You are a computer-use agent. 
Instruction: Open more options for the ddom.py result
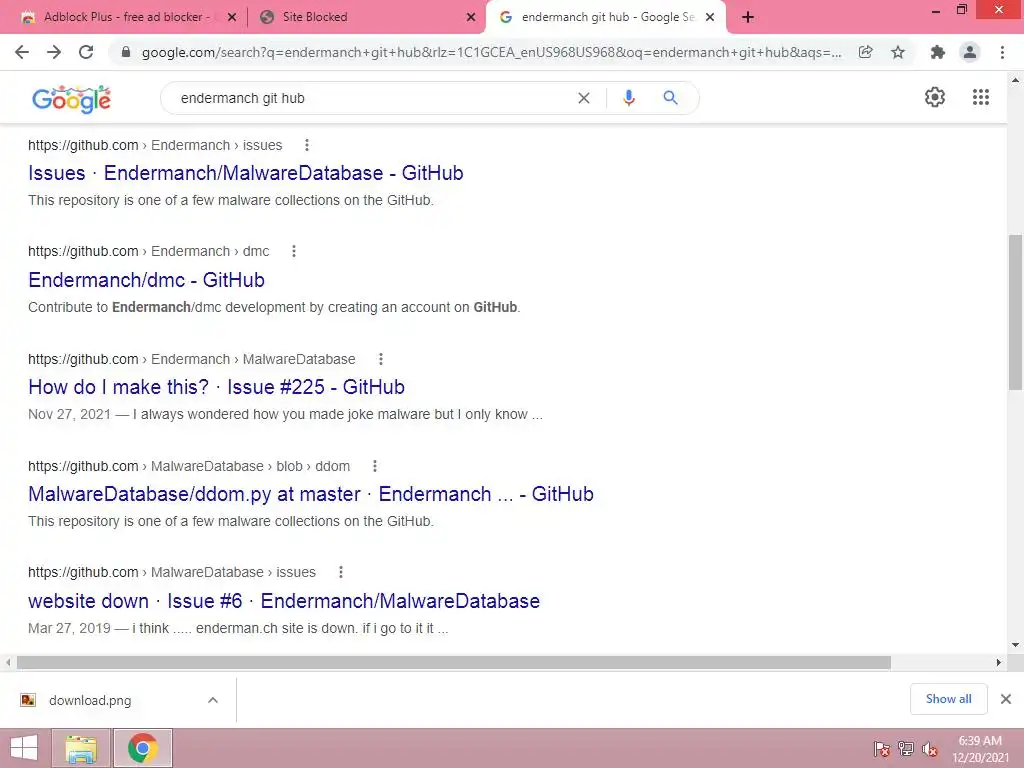pos(374,466)
